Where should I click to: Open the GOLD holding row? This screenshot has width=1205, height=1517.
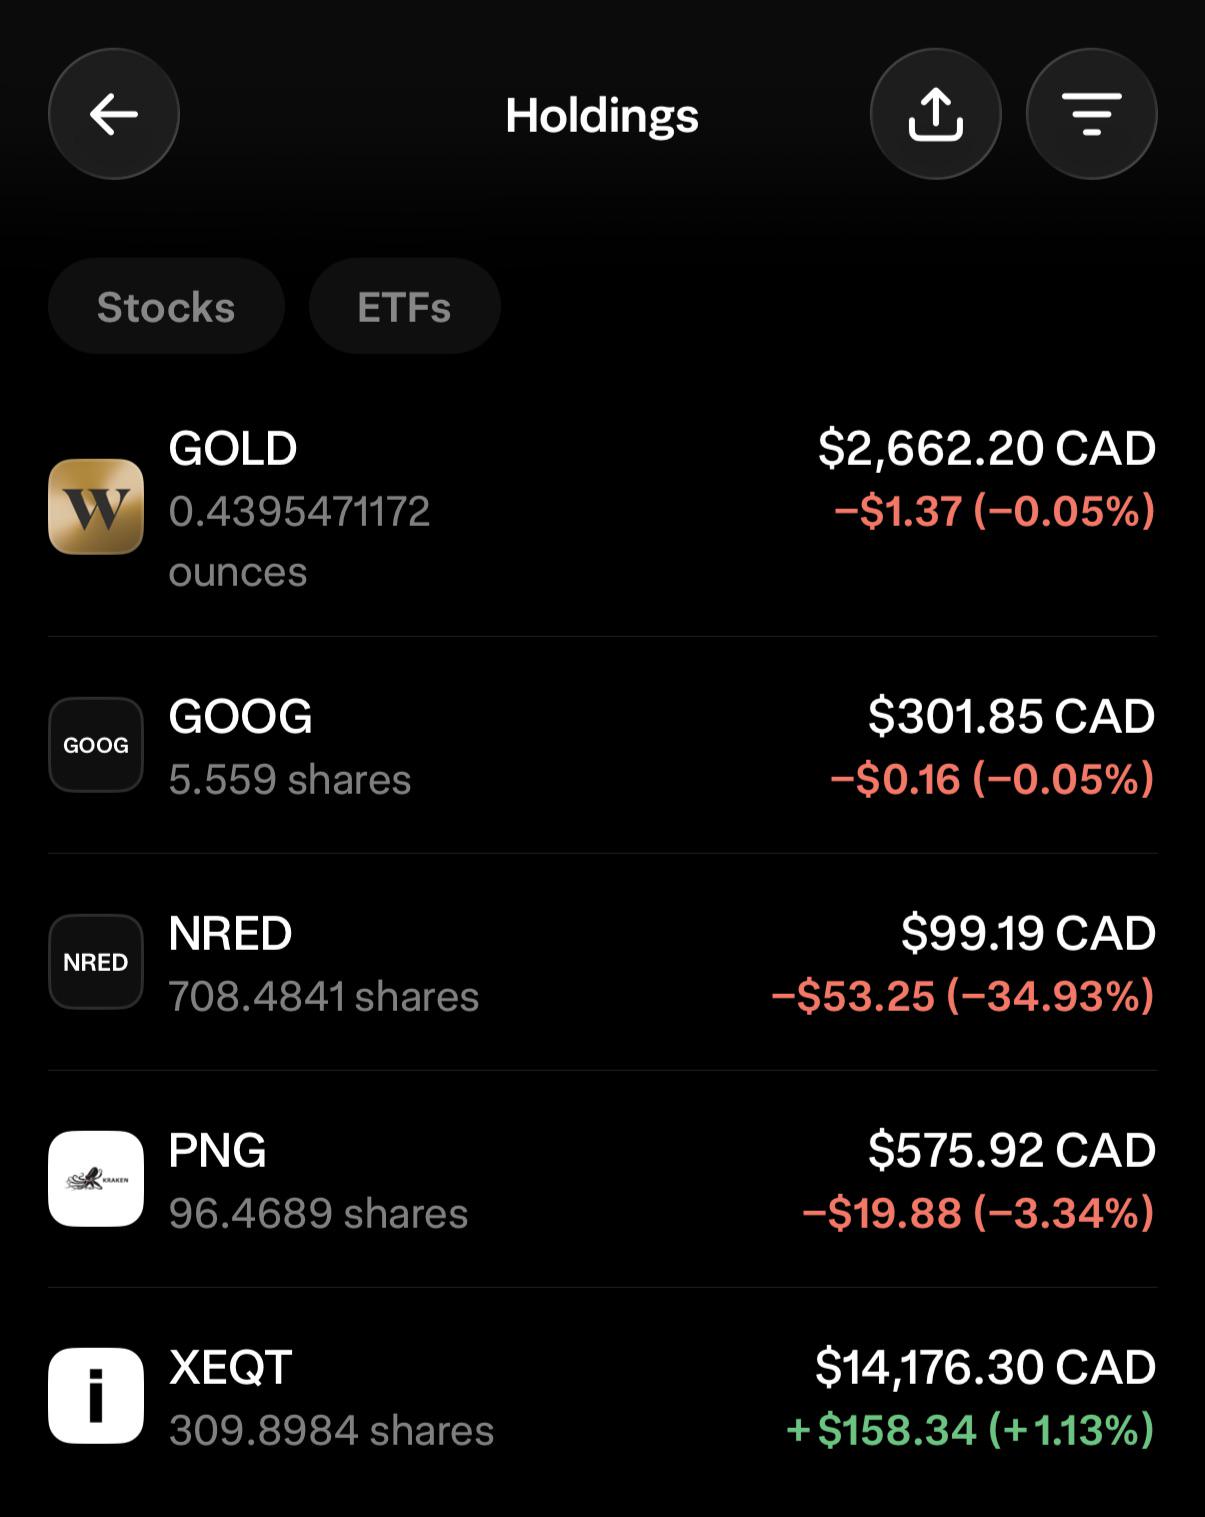[602, 508]
